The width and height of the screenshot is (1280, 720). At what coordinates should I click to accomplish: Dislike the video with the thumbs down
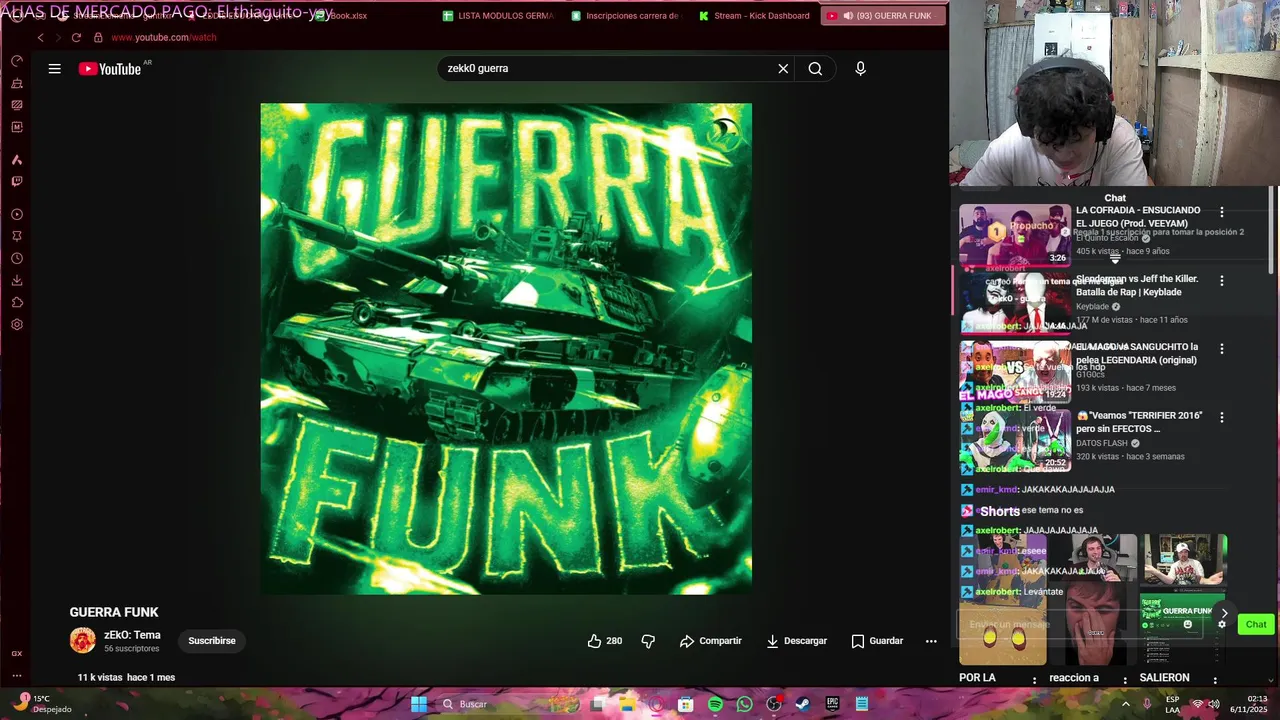(648, 641)
